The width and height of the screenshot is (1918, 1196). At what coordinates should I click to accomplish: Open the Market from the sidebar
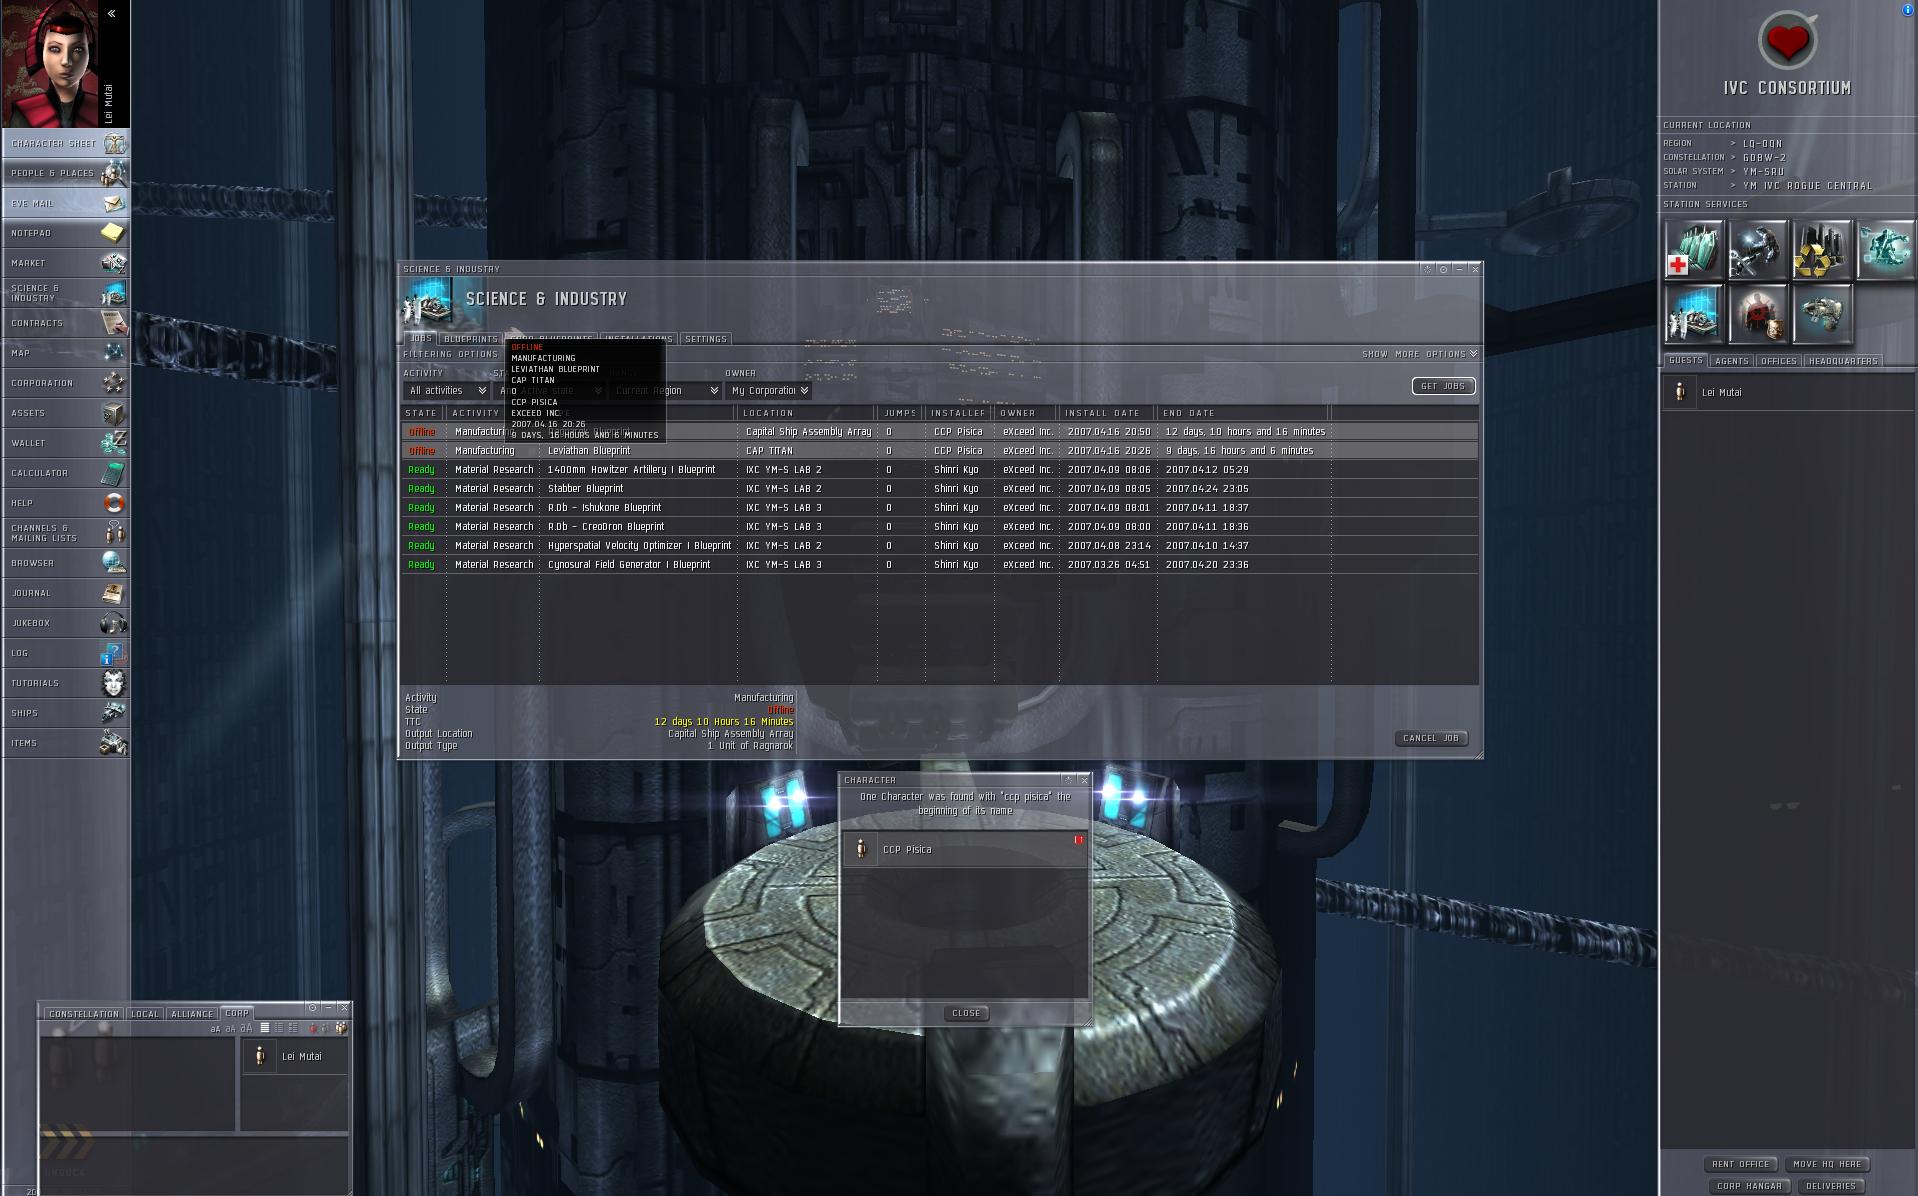click(65, 263)
